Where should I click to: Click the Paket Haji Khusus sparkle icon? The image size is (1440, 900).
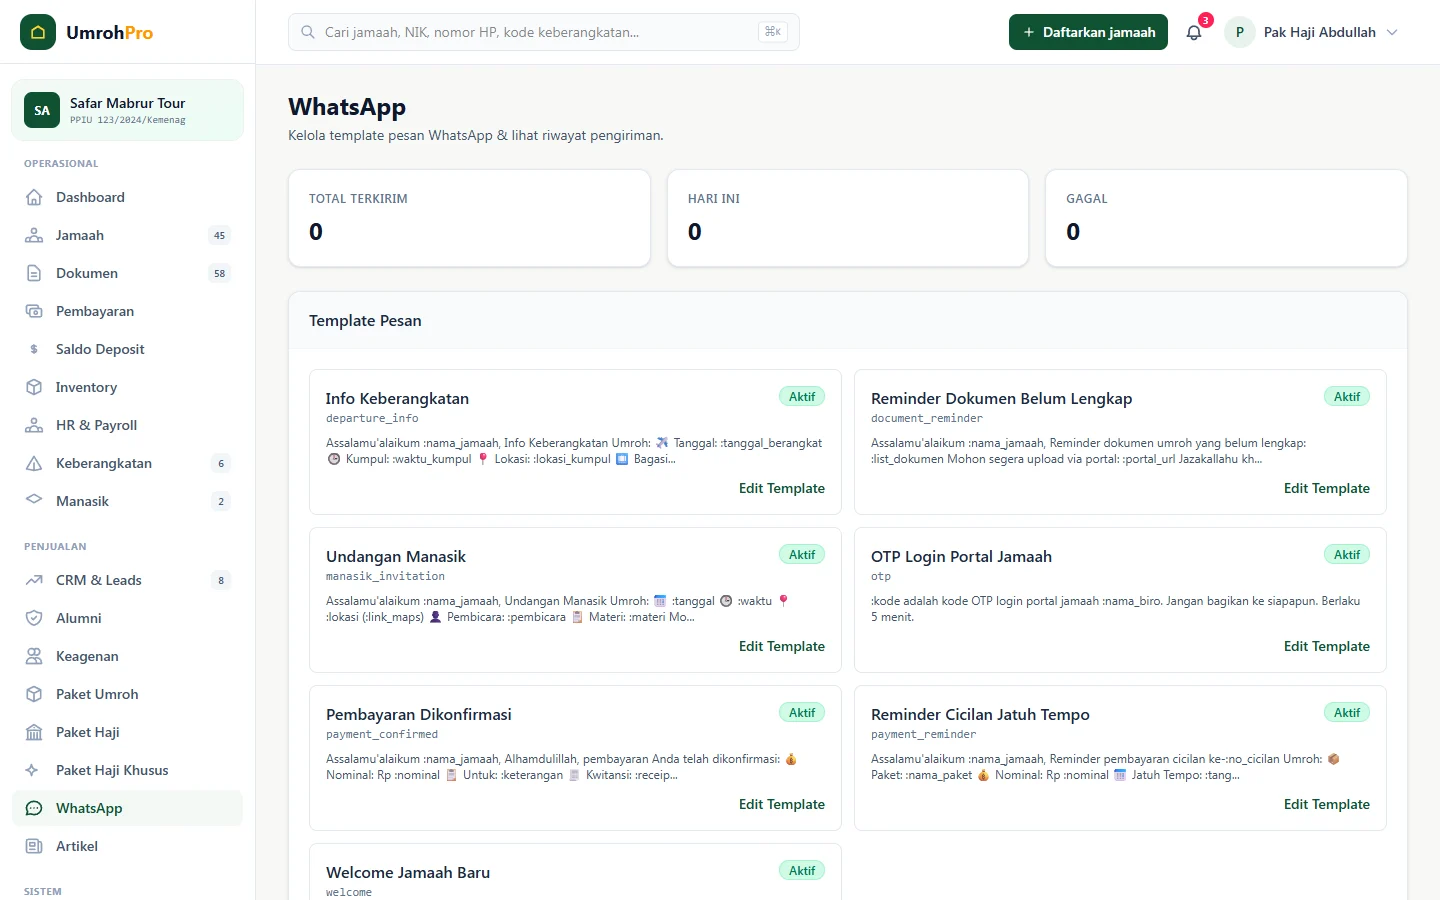coord(32,770)
